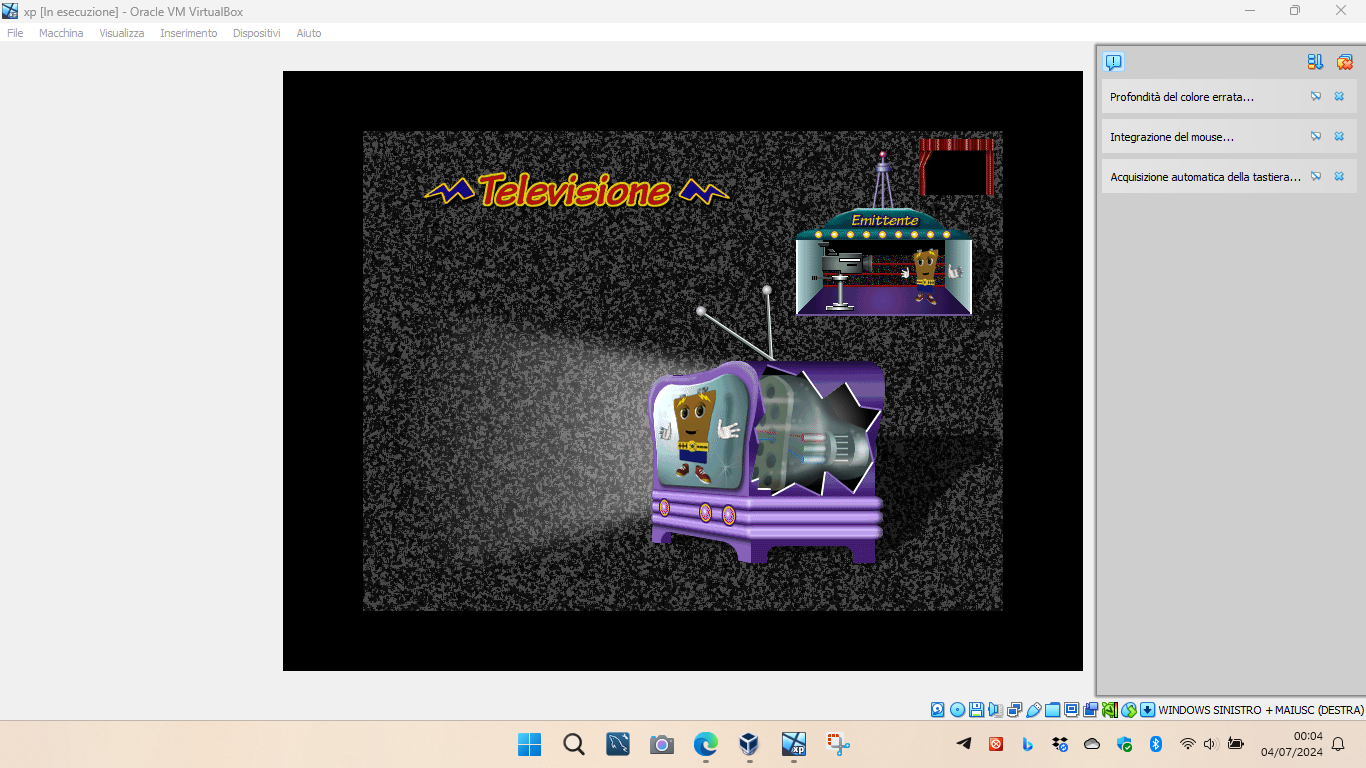Click the broadcast antenna tower above Emittente
The width and height of the screenshot is (1366, 768).
click(883, 180)
